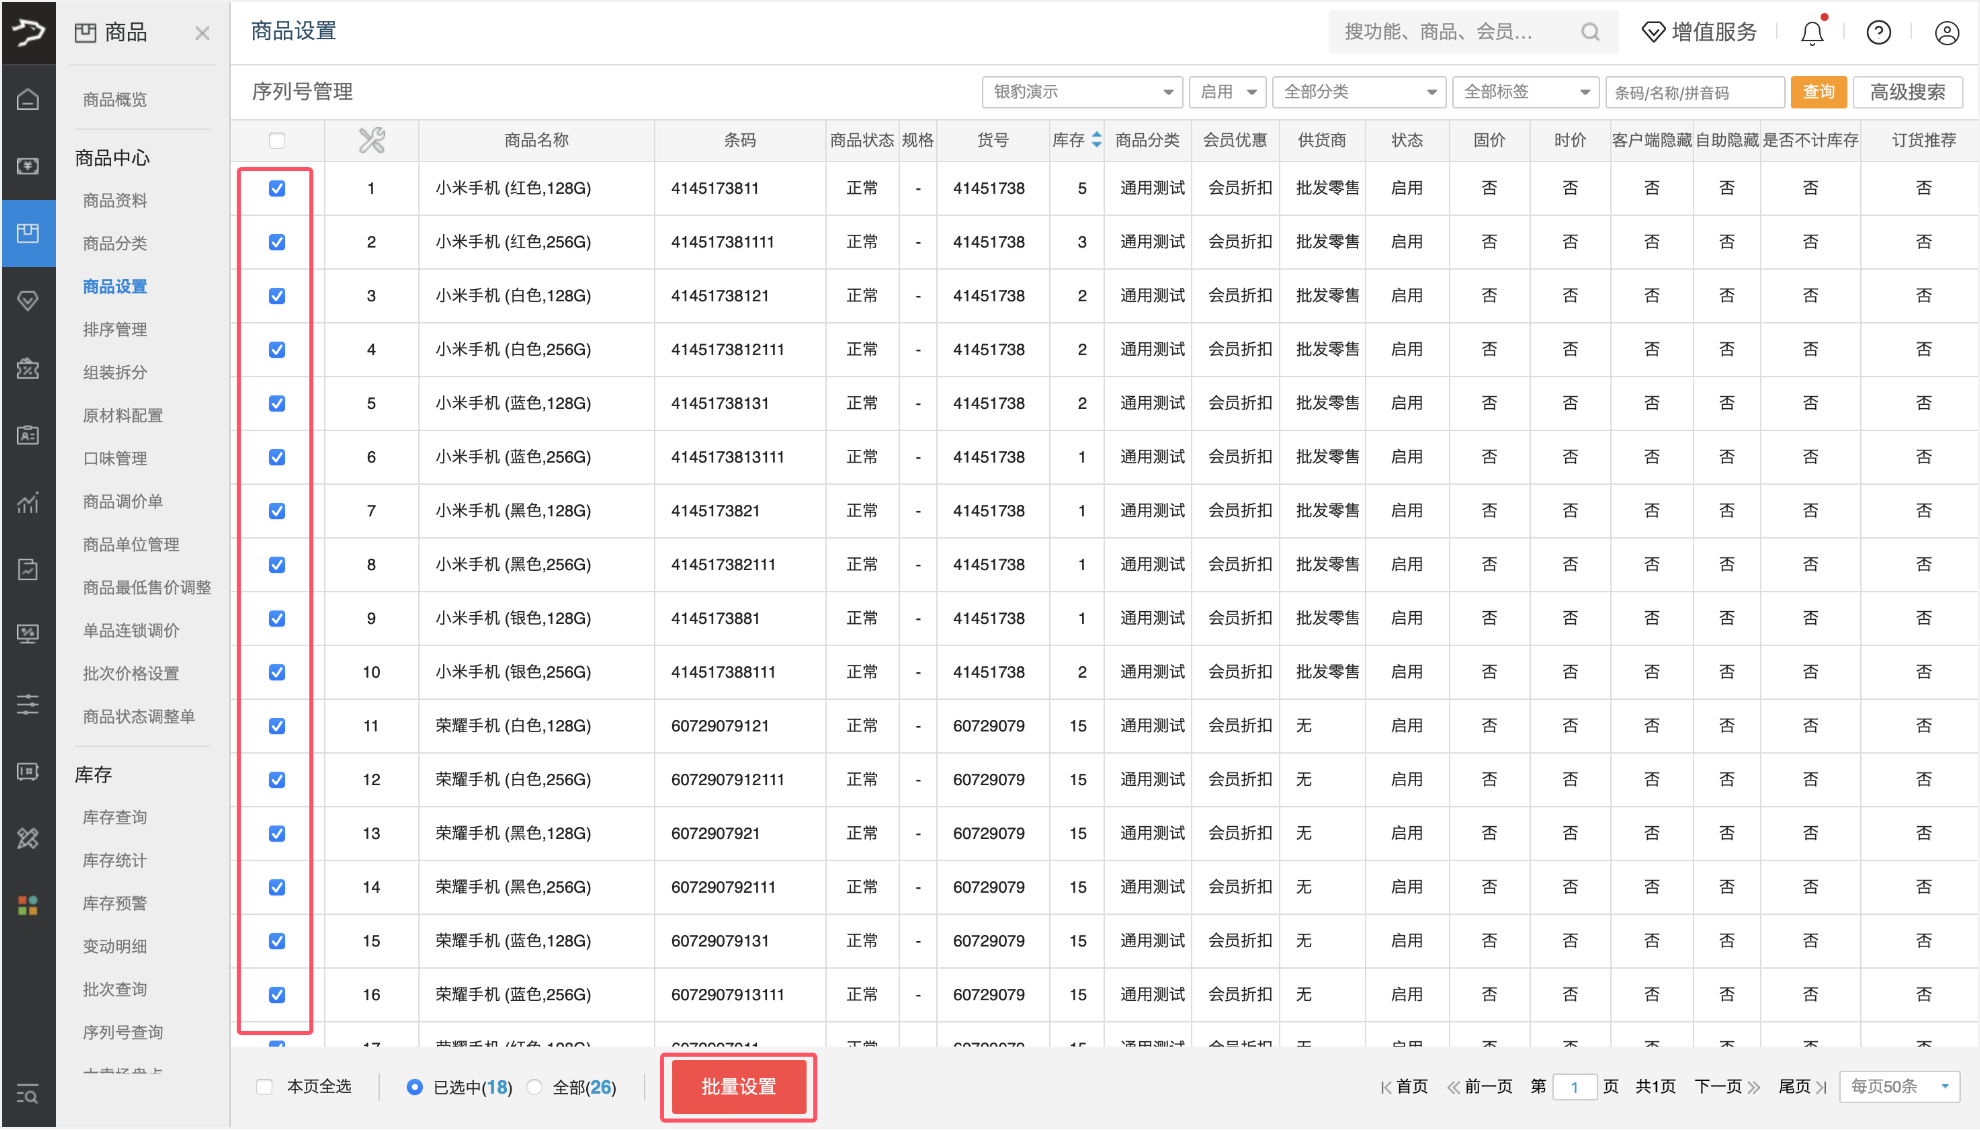The image size is (1980, 1130).
Task: Expand the 银豹演示 store dropdown
Action: pyautogui.click(x=1082, y=92)
